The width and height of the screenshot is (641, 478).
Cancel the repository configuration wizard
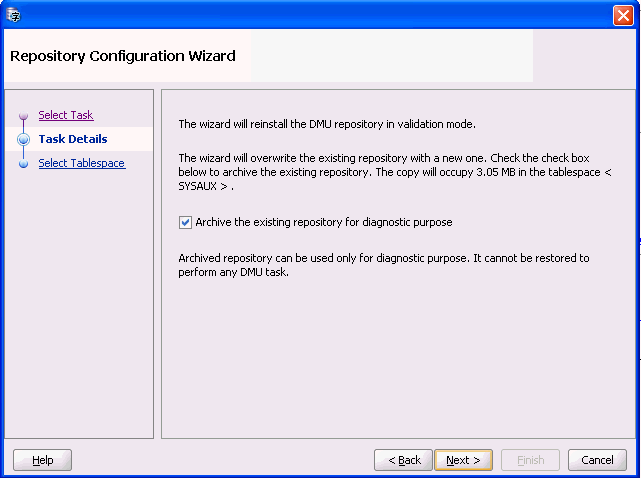[x=597, y=460]
